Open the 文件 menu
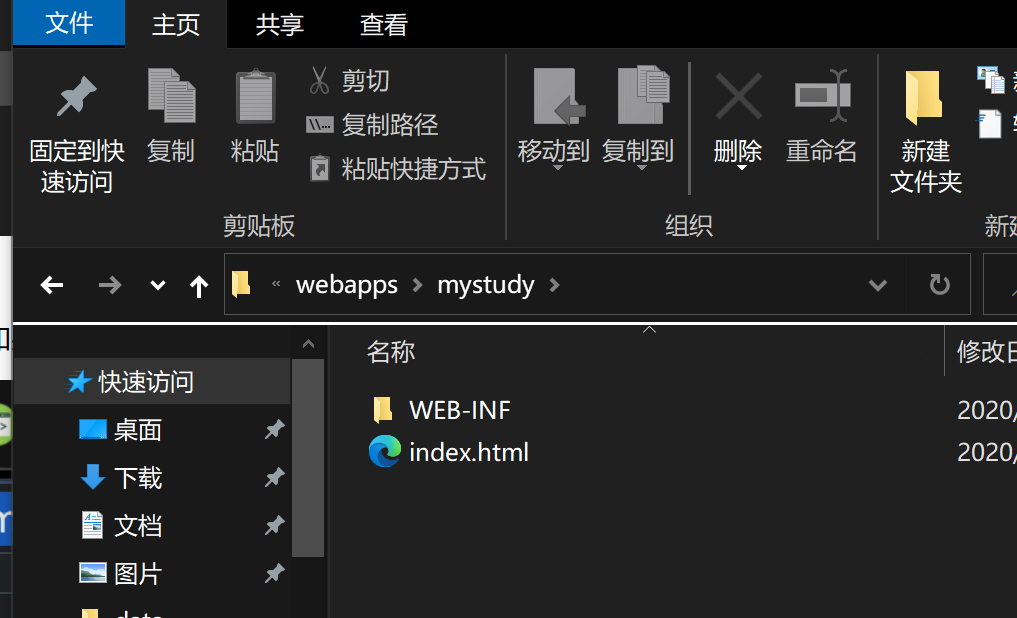Screen dimensions: 1017x618 click(69, 24)
